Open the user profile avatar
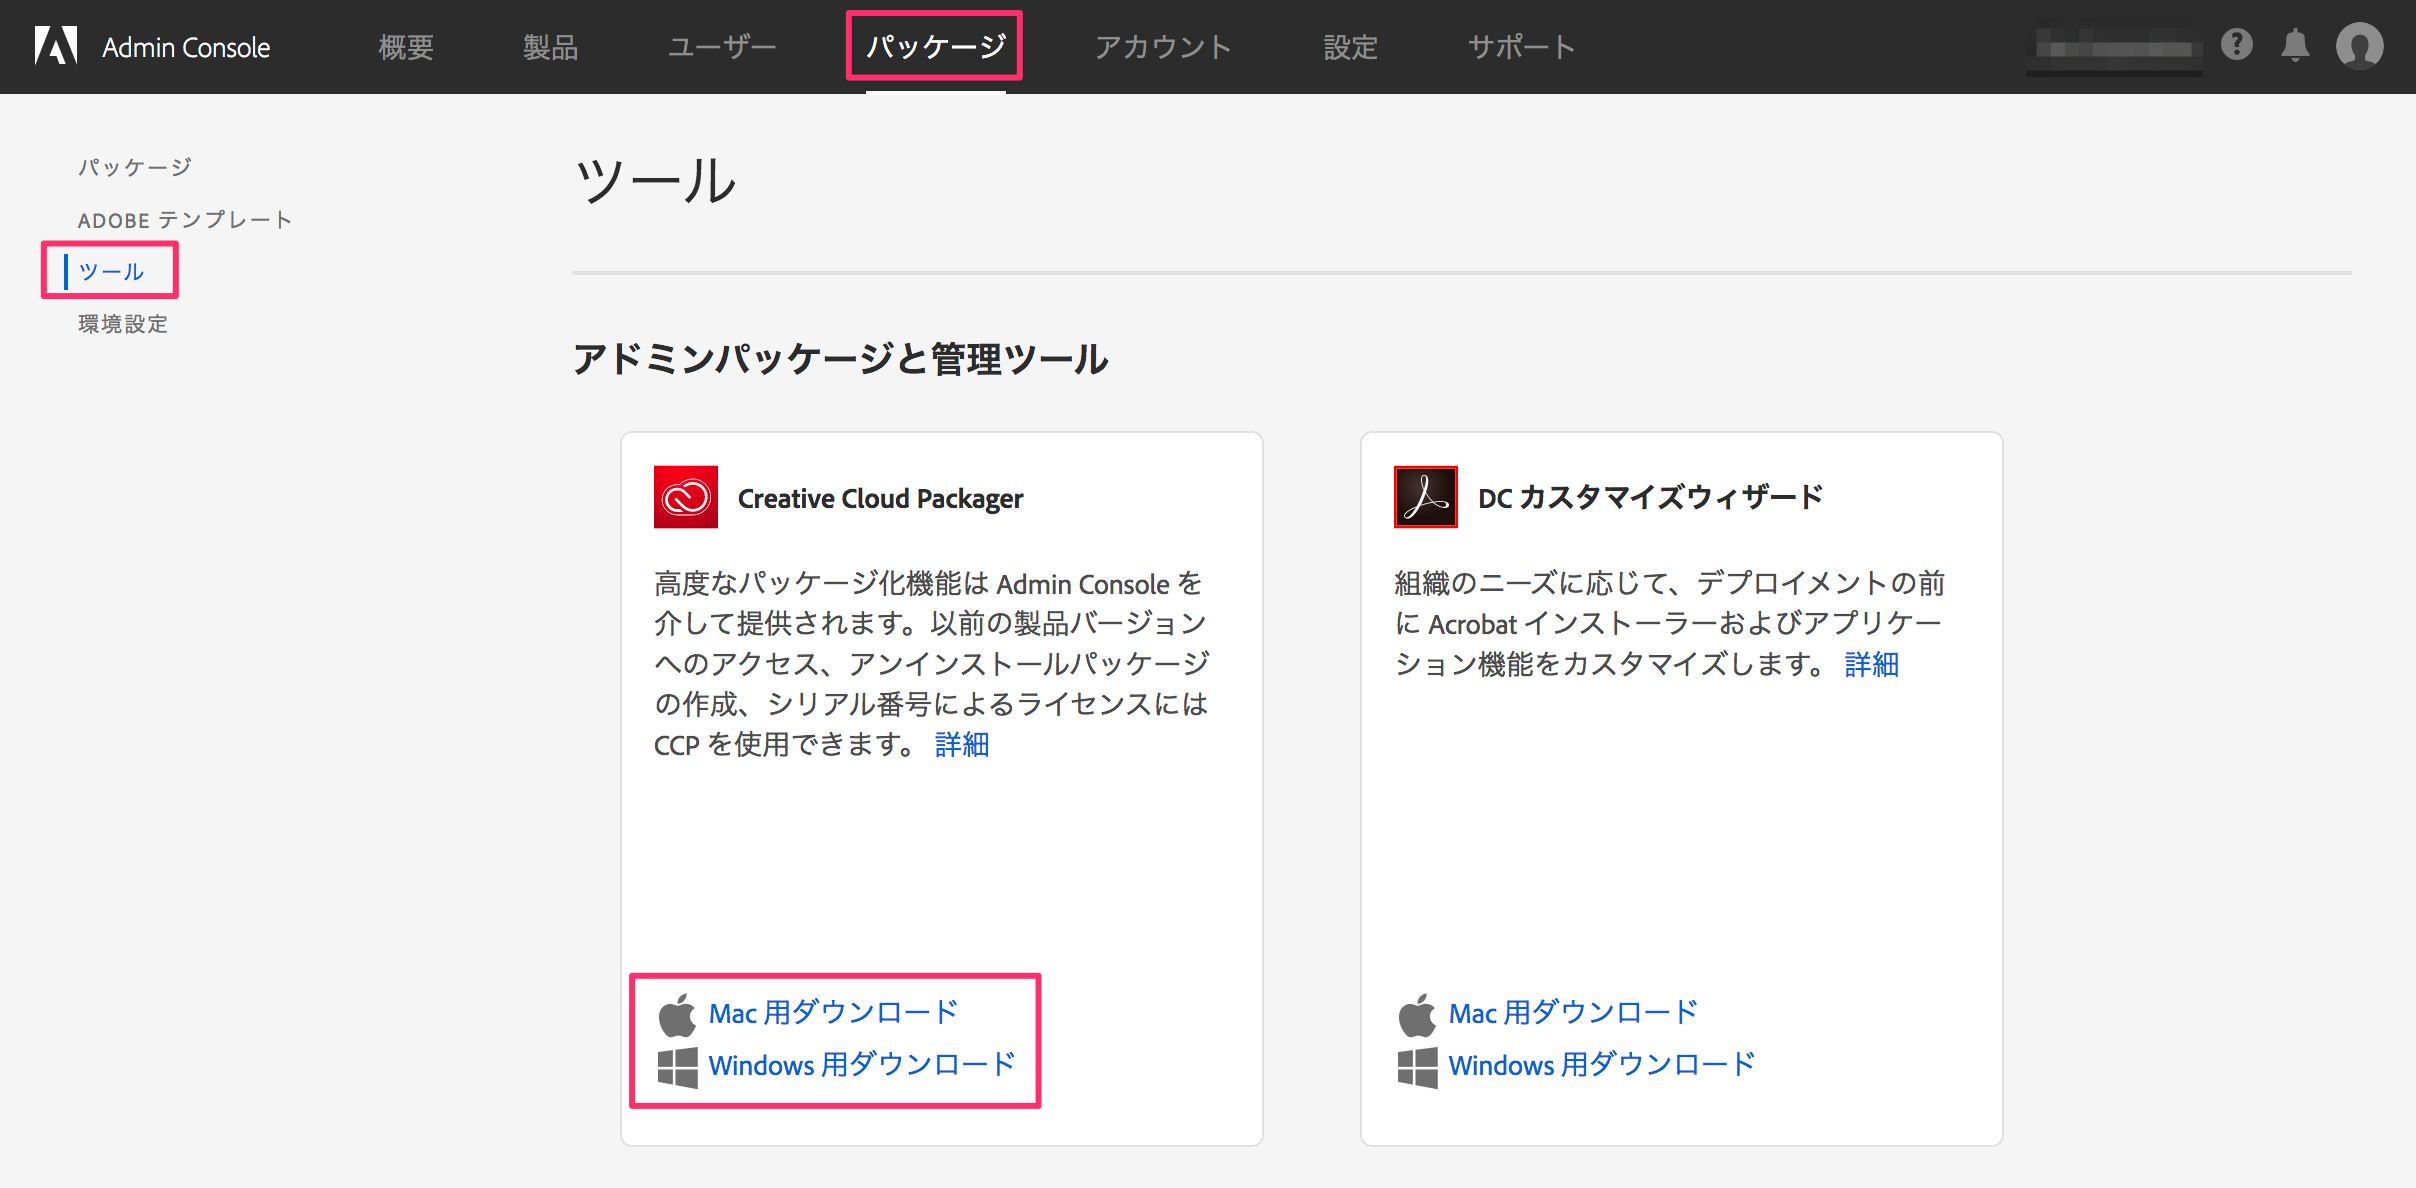Image resolution: width=2416 pixels, height=1188 pixels. [x=2360, y=46]
